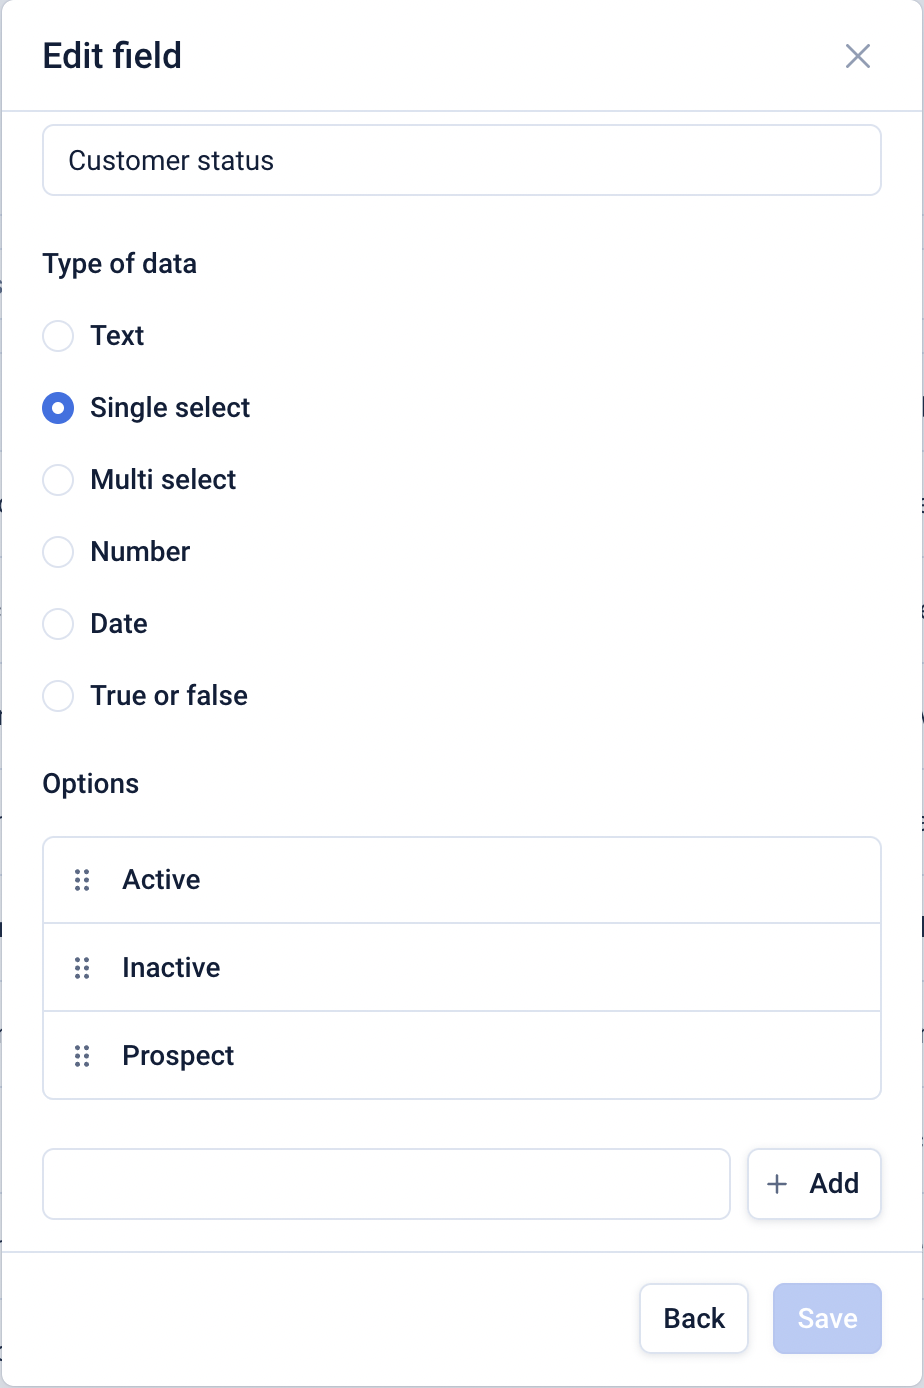924x1388 pixels.
Task: Focus the empty new option input
Action: [386, 1184]
